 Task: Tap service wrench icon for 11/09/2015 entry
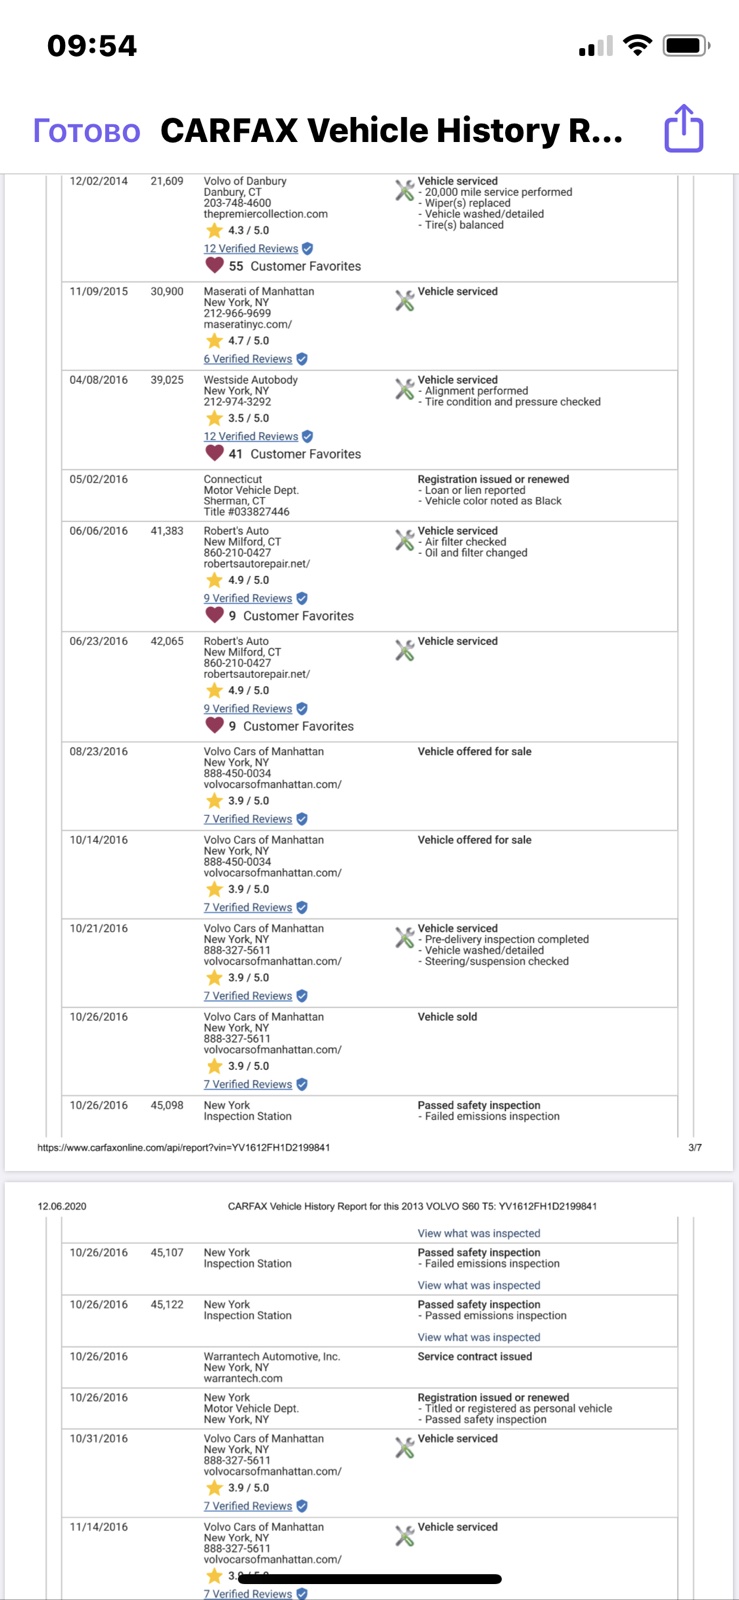[x=404, y=300]
